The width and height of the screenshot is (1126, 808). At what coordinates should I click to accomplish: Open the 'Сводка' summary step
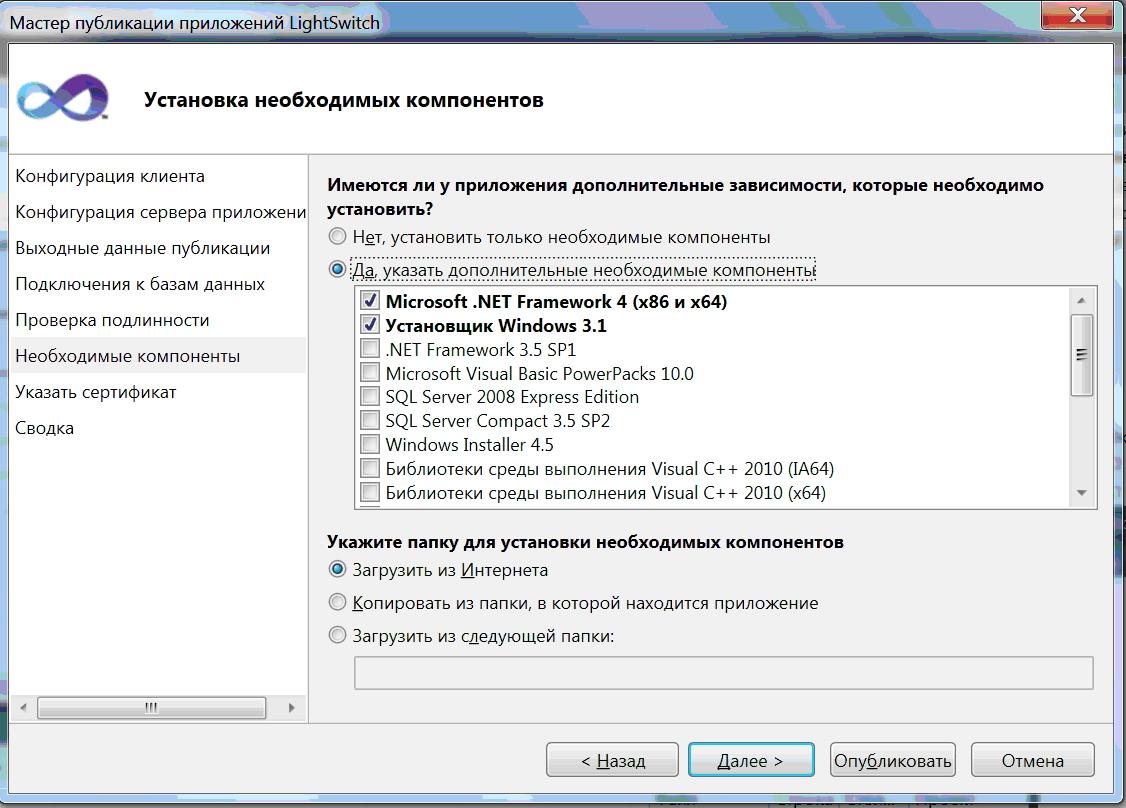(x=45, y=427)
